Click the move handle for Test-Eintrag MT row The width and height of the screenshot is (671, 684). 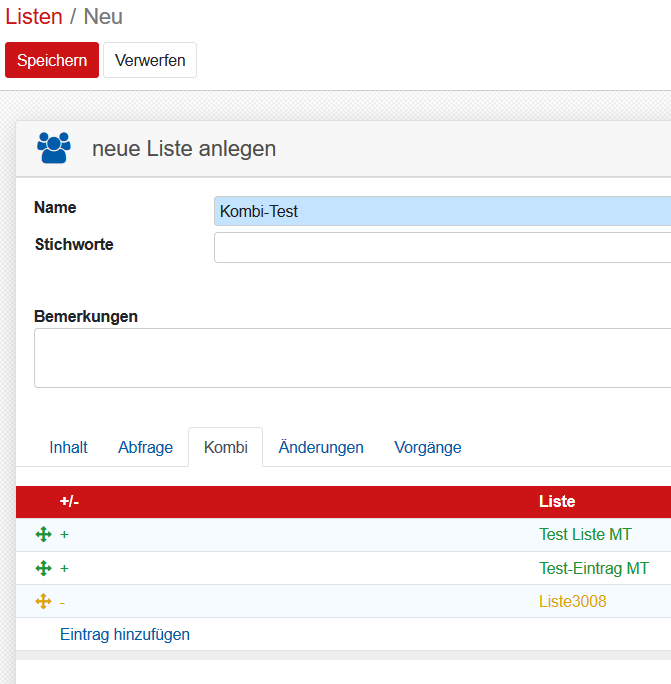point(43,568)
